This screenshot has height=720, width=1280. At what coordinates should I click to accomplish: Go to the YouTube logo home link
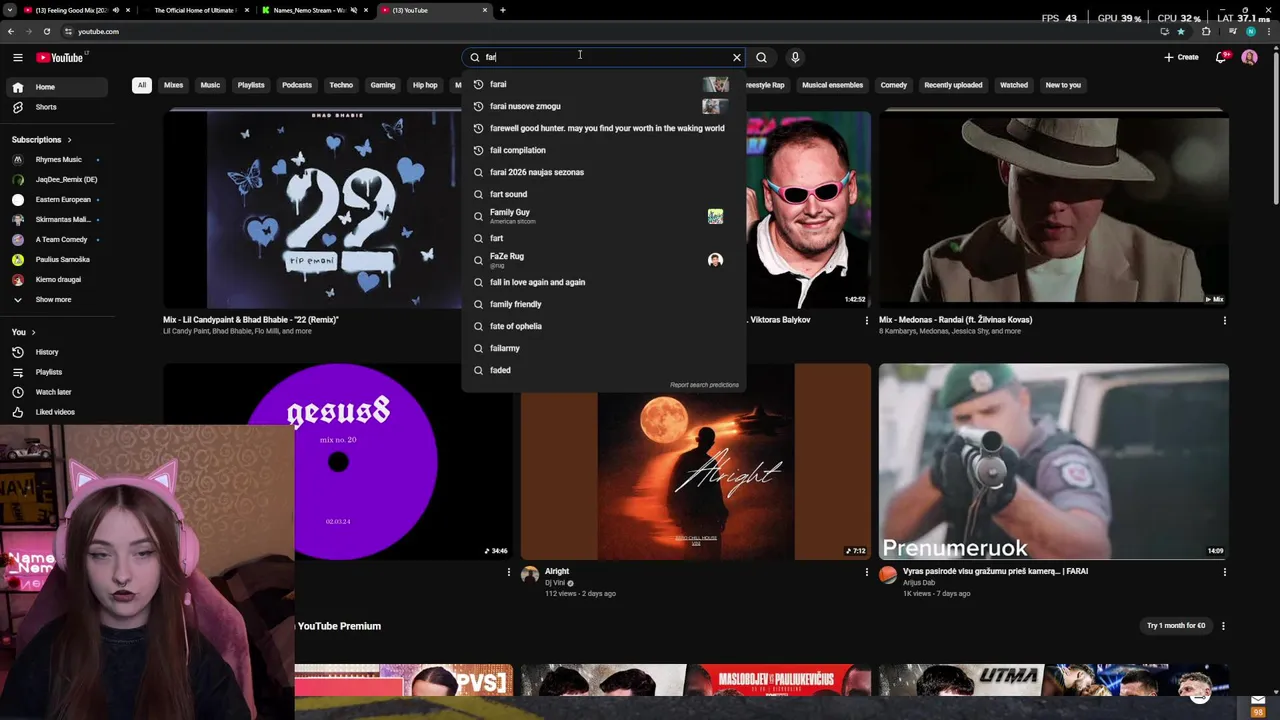pos(62,57)
